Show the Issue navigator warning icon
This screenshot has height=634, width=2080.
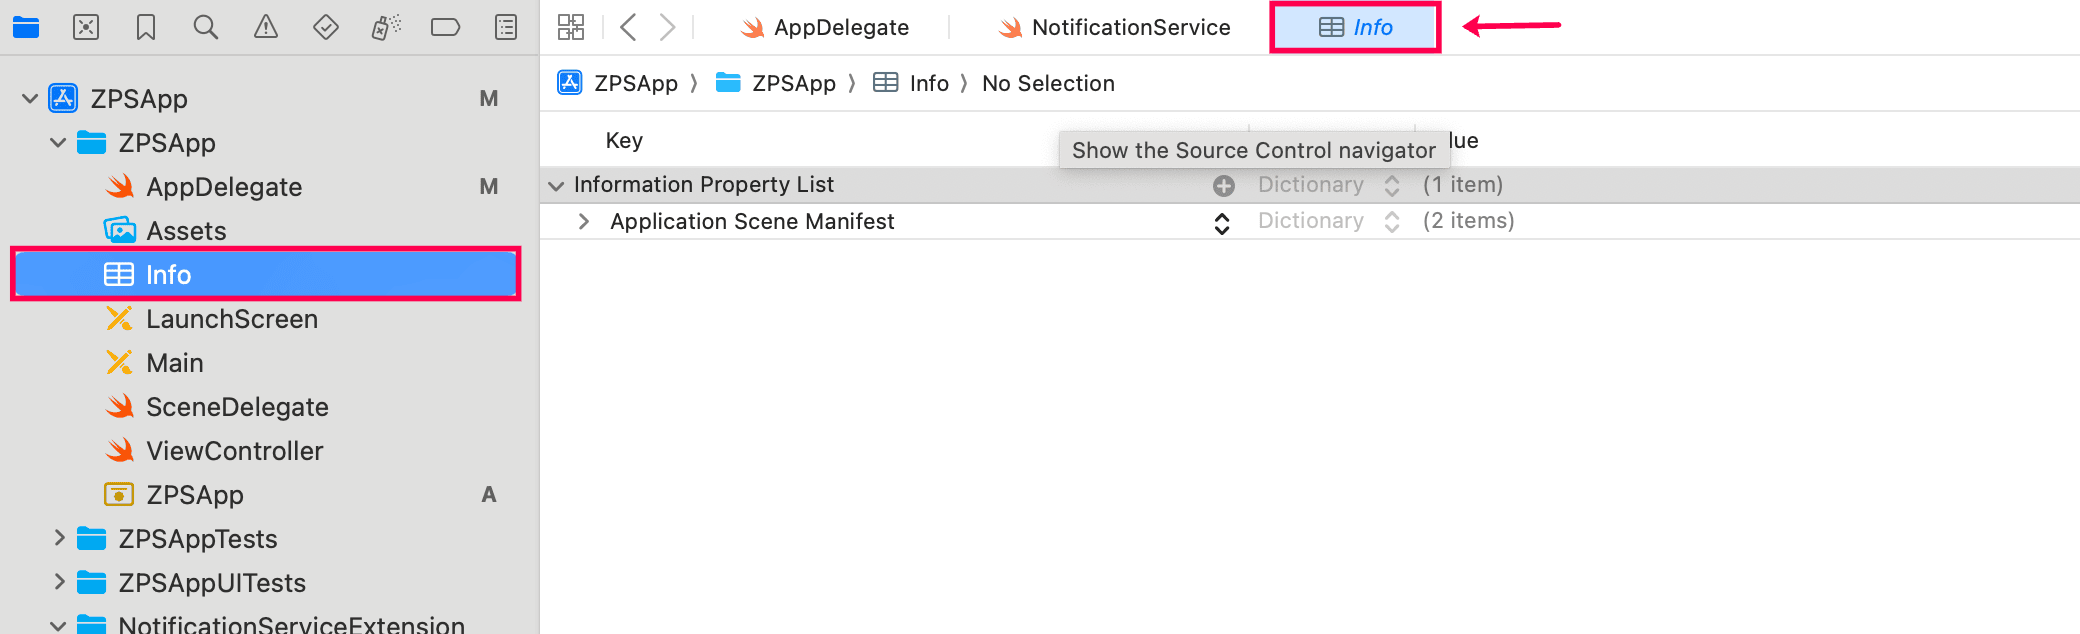[266, 27]
